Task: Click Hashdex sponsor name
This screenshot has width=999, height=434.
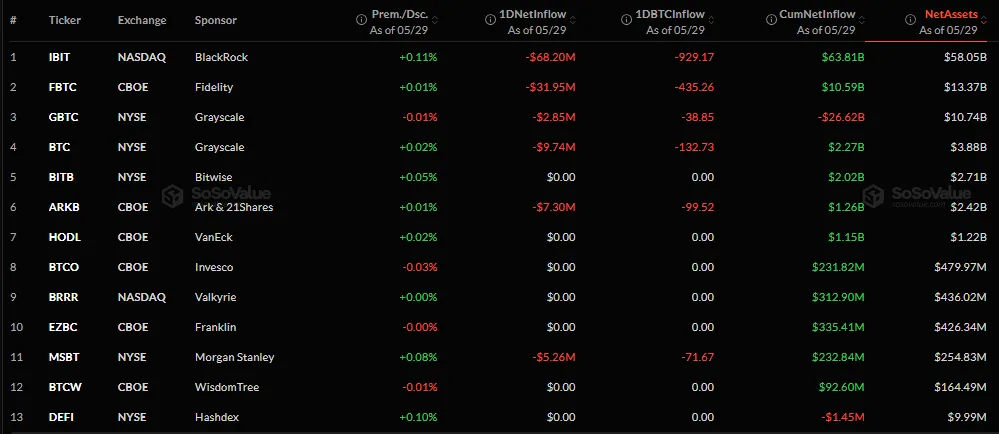Action: point(217,417)
